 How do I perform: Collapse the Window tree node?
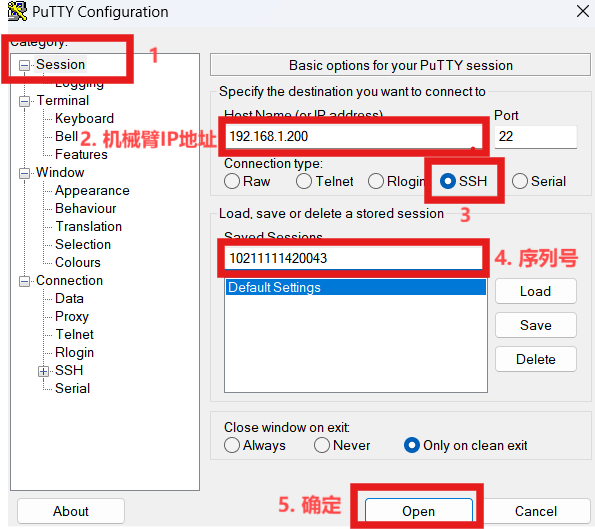[24, 173]
